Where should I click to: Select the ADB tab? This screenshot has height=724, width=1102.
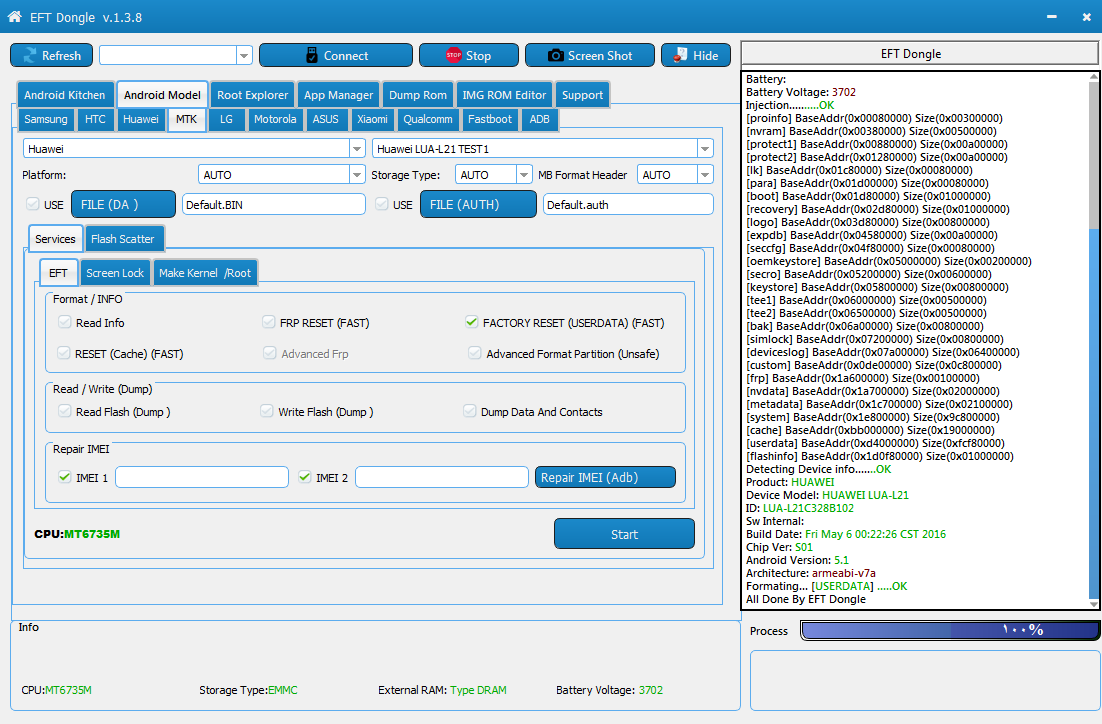(x=539, y=119)
